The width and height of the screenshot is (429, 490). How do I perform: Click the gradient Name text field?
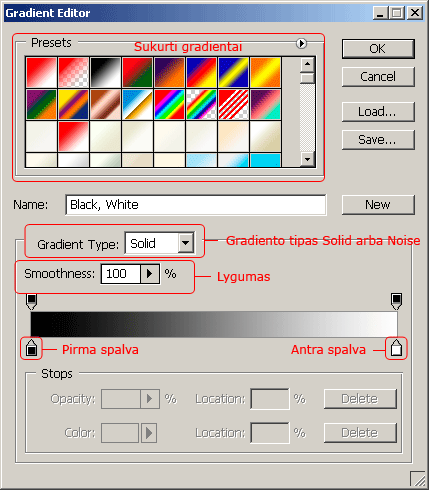pos(196,205)
